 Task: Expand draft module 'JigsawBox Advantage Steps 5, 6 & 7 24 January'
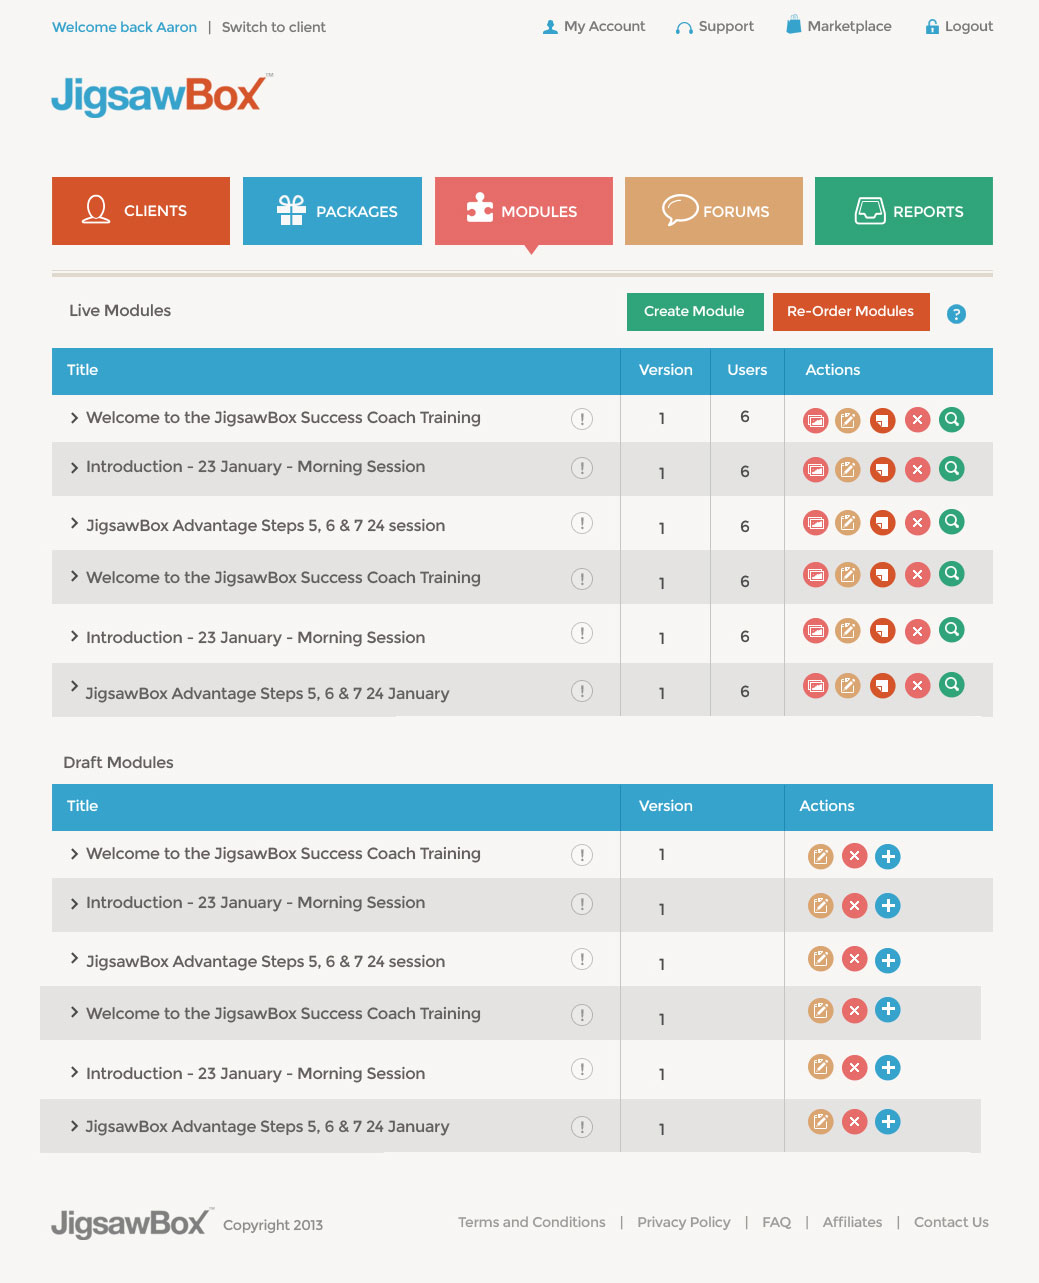[74, 1126]
